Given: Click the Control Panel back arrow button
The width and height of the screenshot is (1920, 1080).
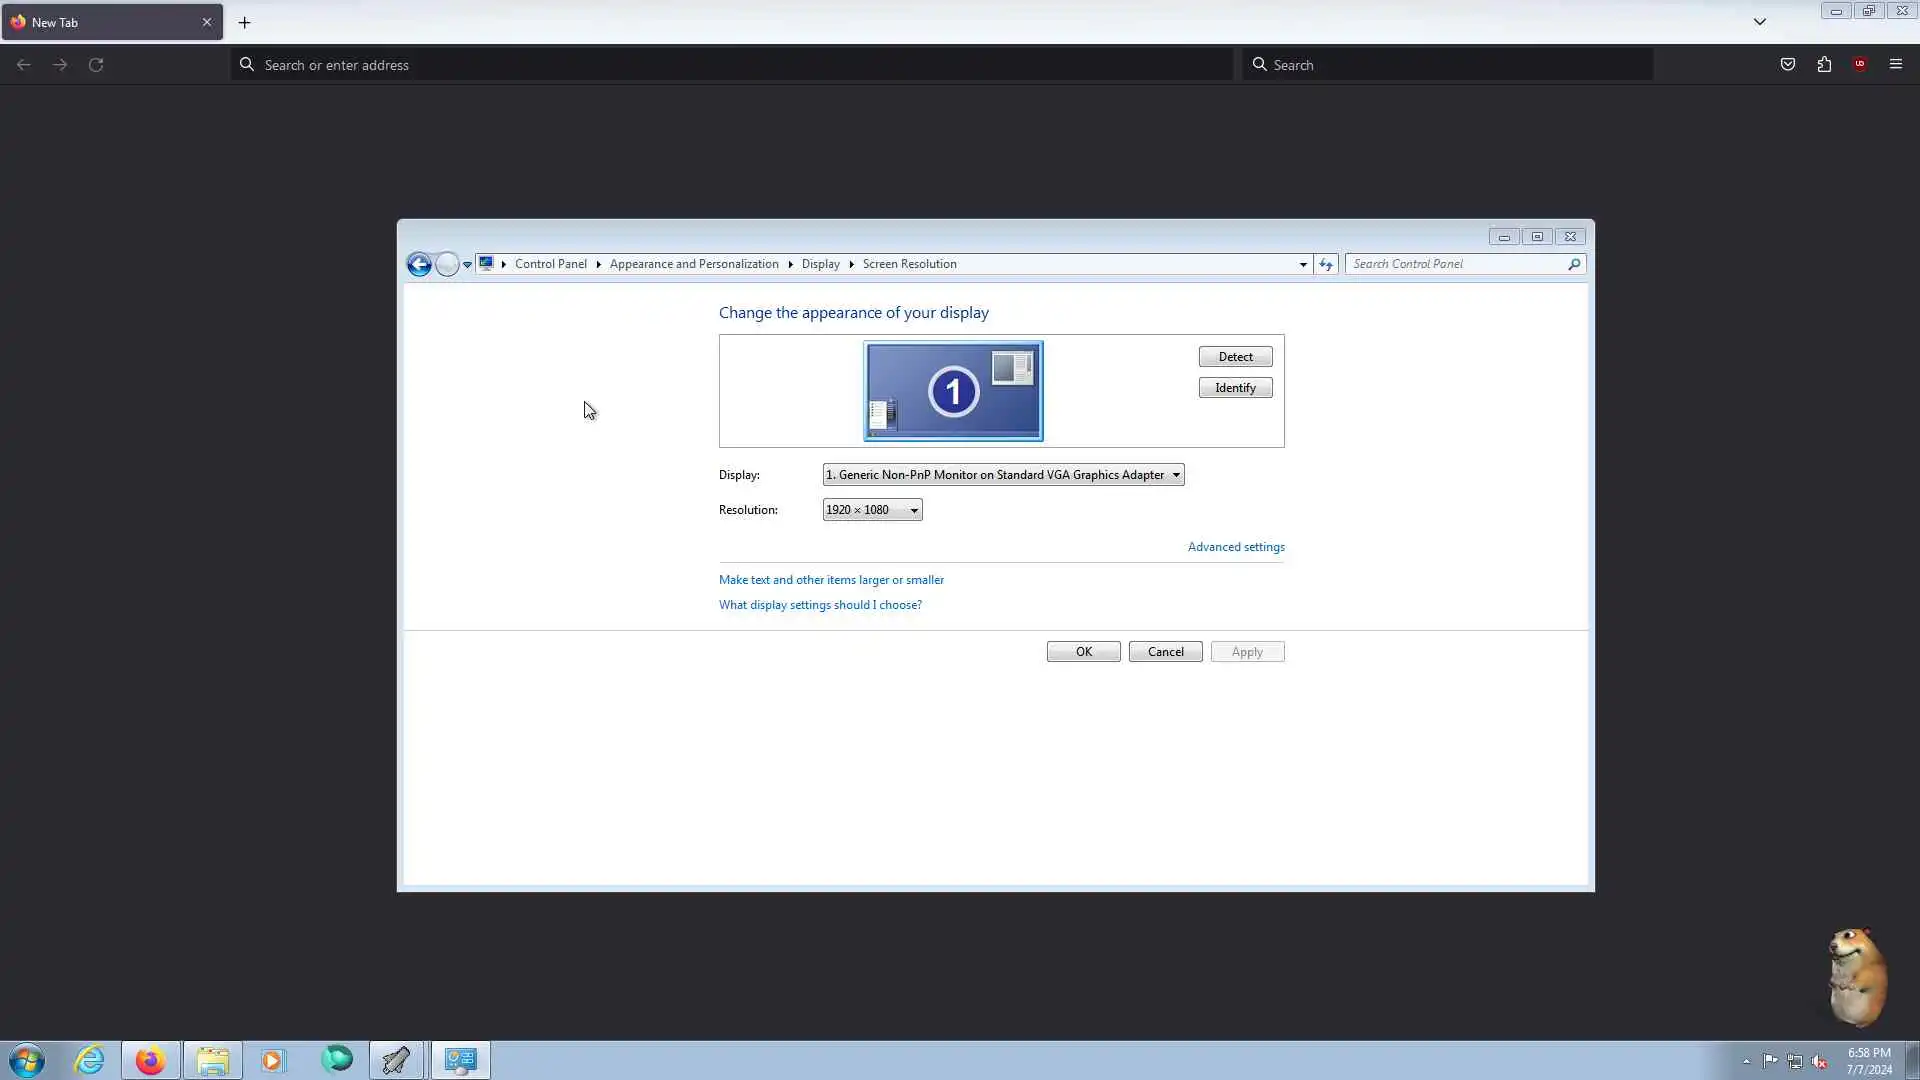Looking at the screenshot, I should 419,265.
